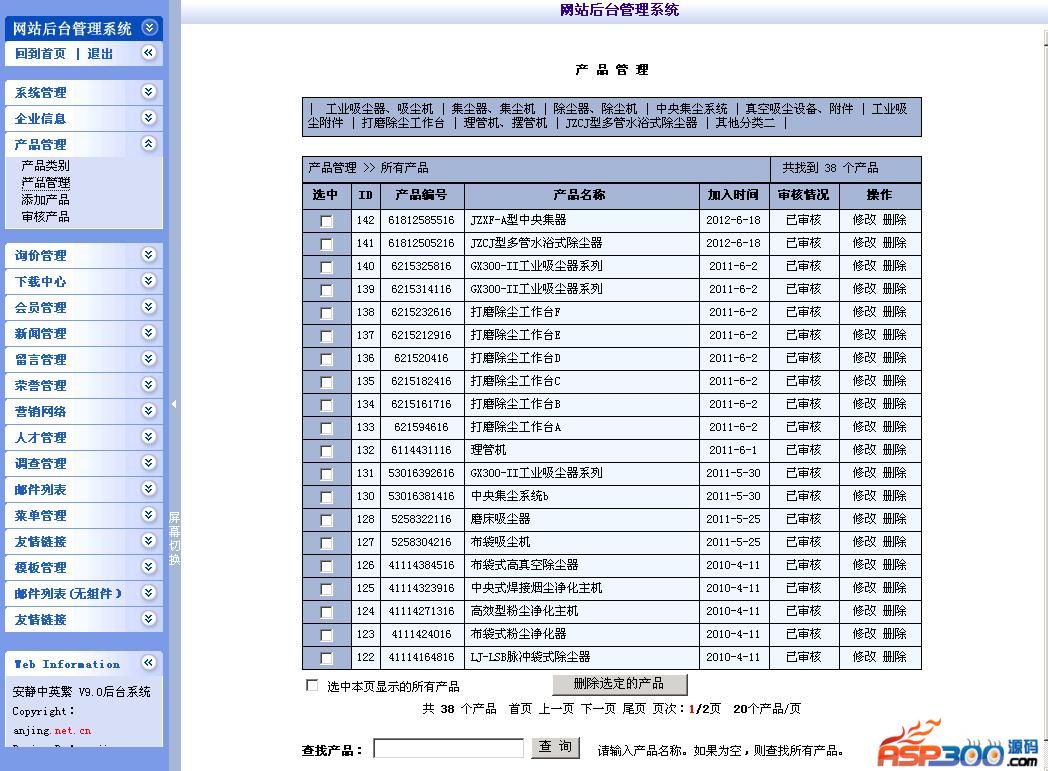This screenshot has width=1048, height=771.
Task: Click chevron icon next to 模板管理
Action: pos(149,567)
